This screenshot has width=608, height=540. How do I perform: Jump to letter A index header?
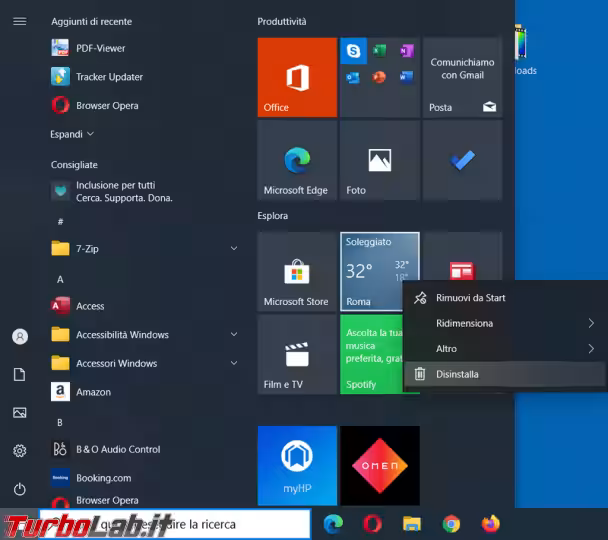[x=60, y=279]
